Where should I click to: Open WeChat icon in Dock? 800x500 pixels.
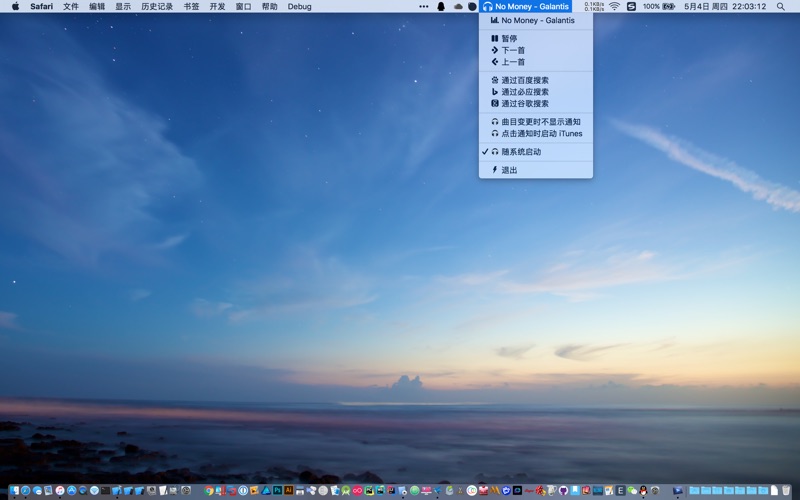(632, 490)
